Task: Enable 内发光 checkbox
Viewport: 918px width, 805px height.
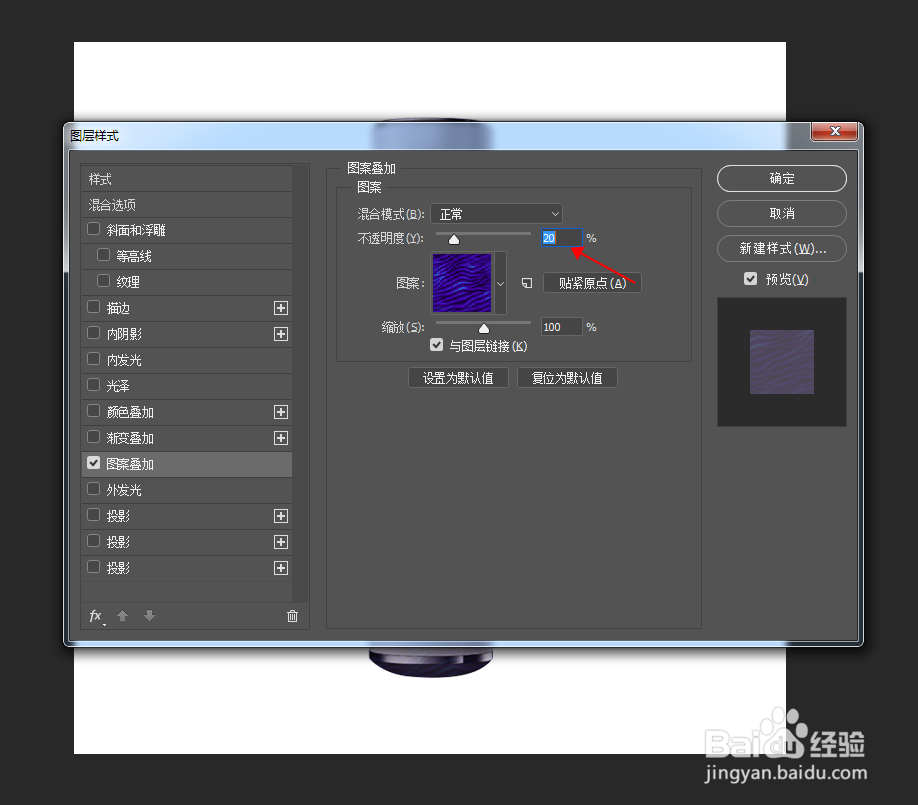Action: click(x=94, y=359)
